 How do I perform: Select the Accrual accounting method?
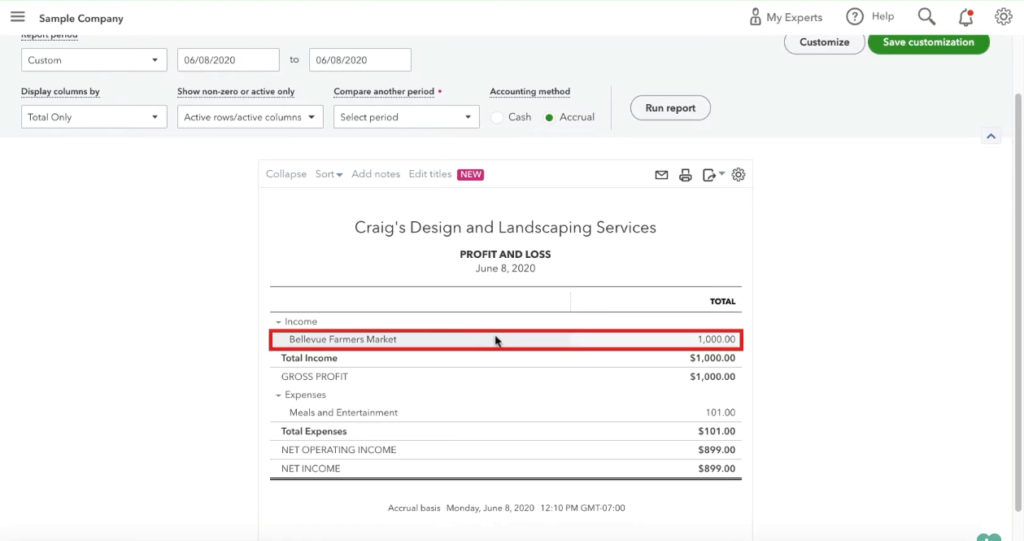pyautogui.click(x=549, y=117)
